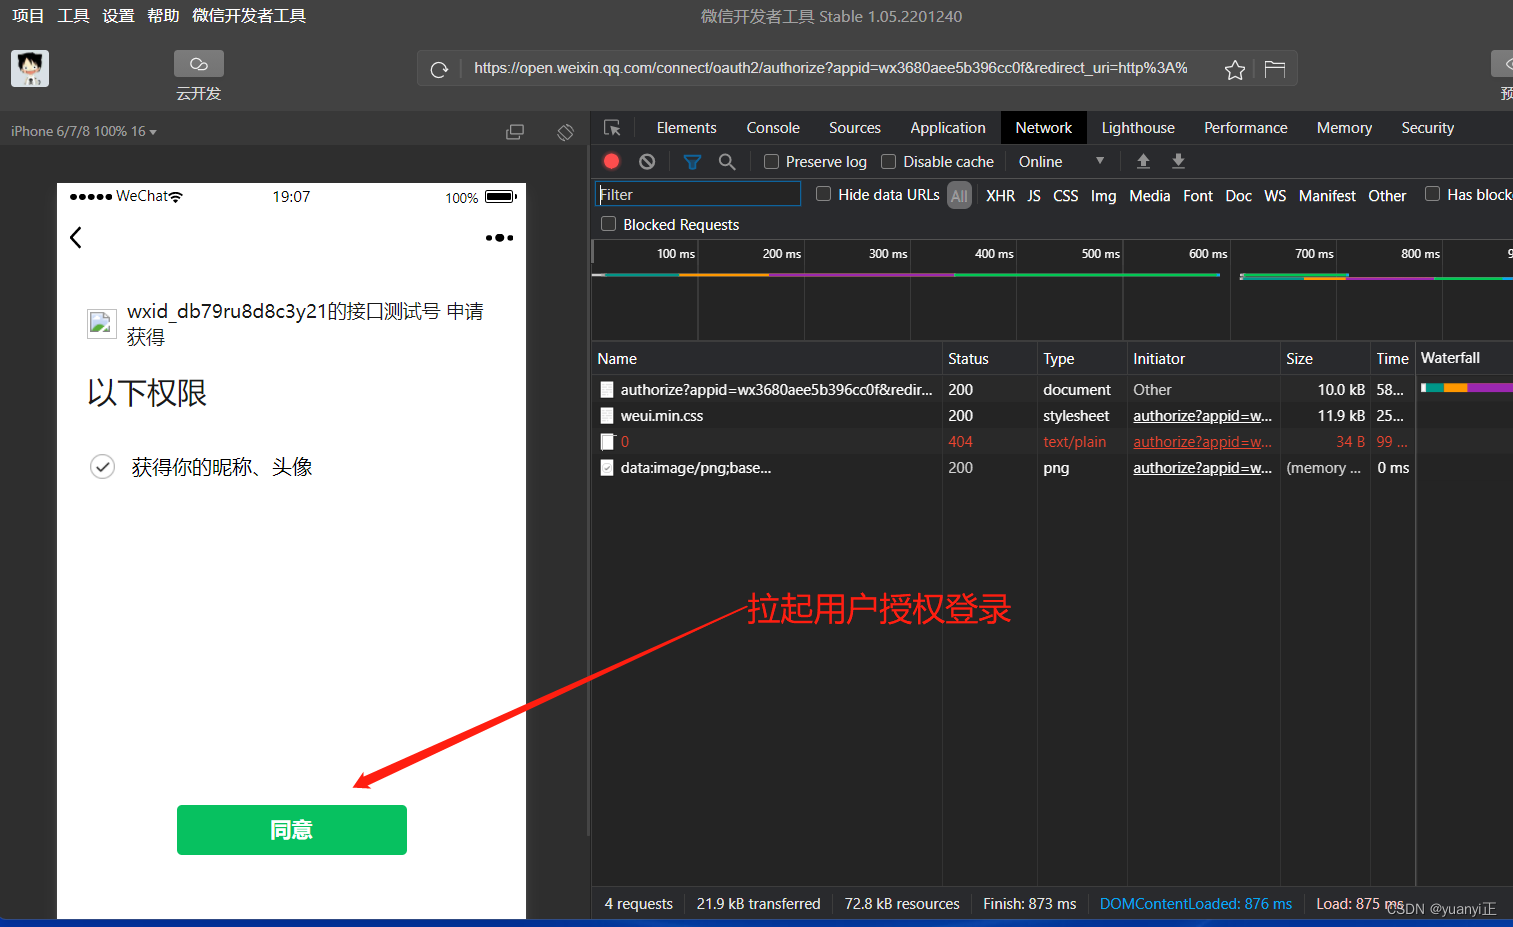
Task: Tick the Blocked Requests checkbox
Action: coord(608,224)
